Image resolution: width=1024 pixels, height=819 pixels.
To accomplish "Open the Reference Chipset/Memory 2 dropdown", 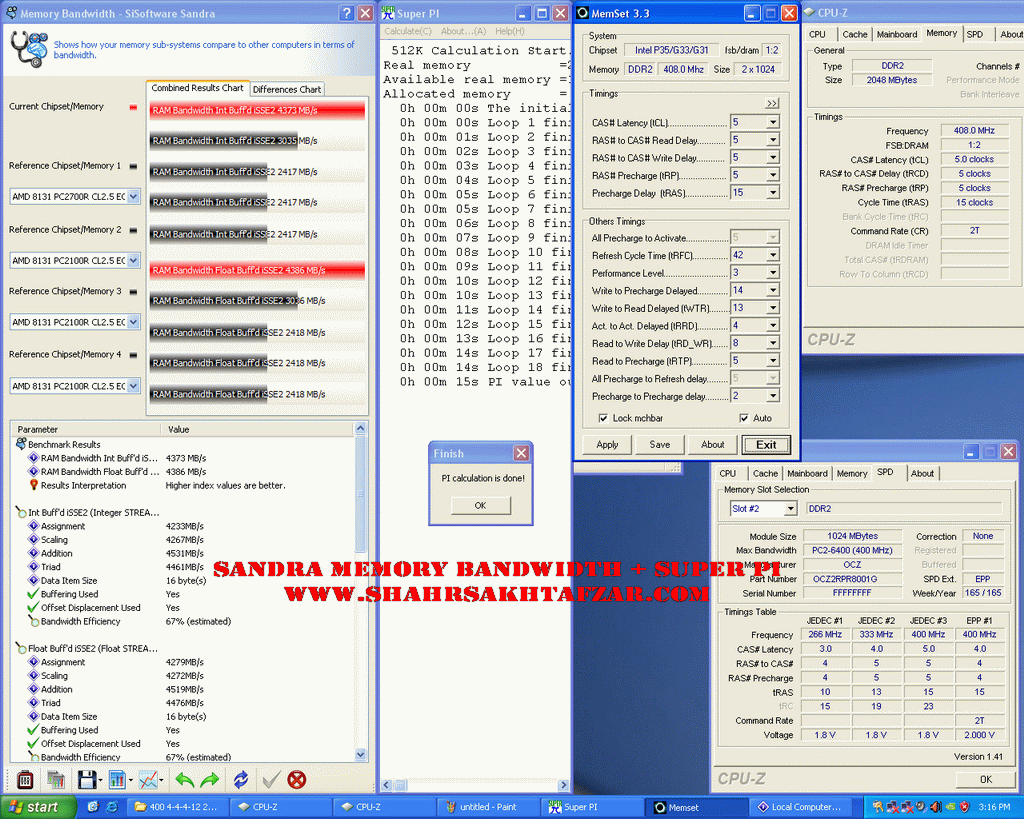I will tap(133, 260).
